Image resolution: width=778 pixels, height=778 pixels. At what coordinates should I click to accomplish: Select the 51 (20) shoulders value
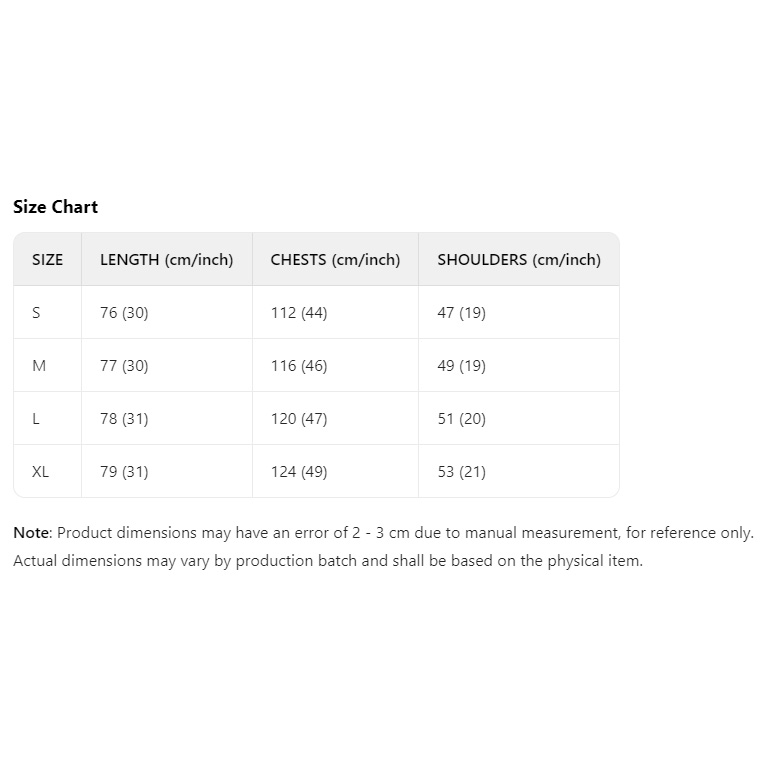point(461,419)
